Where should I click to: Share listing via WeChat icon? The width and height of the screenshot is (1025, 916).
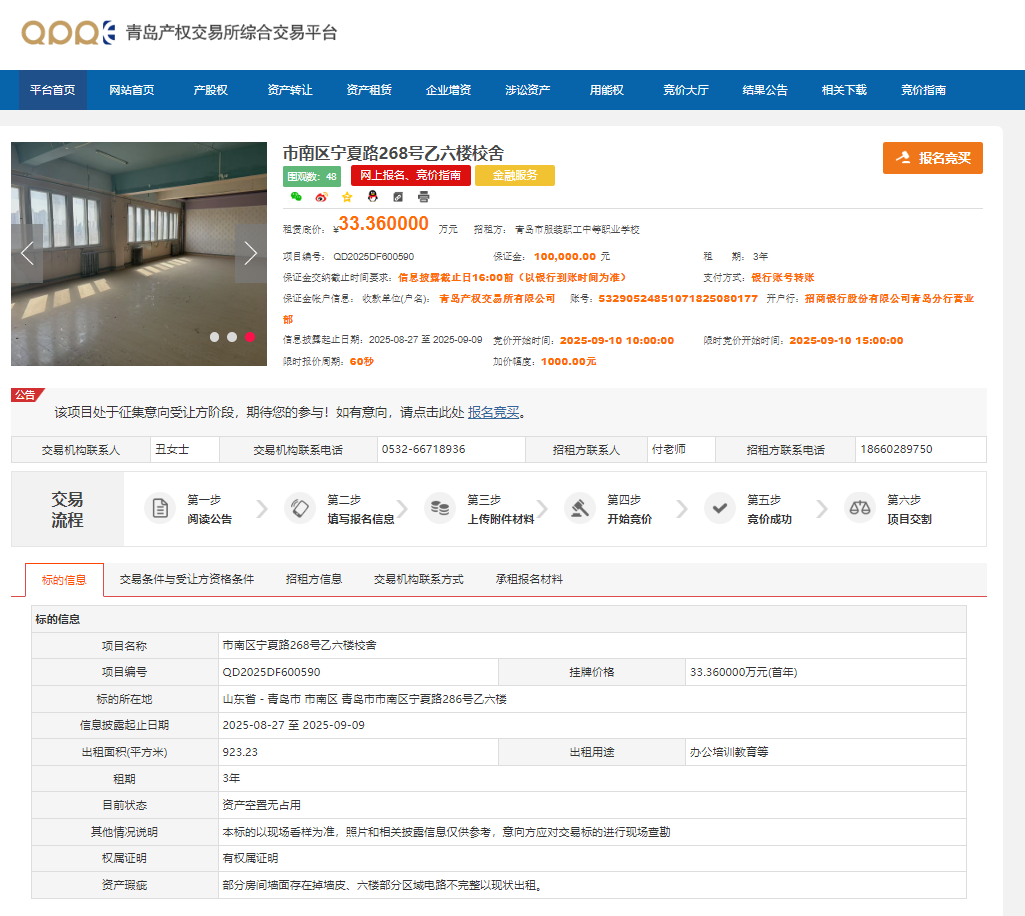pyautogui.click(x=296, y=197)
